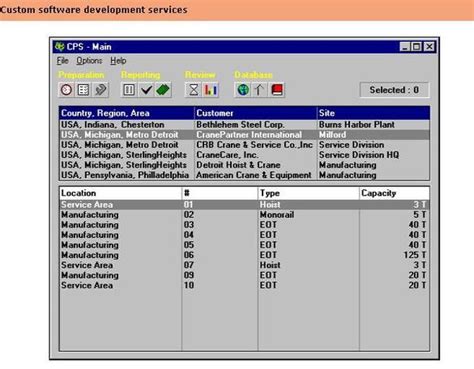The height and width of the screenshot is (369, 474).
Task: Select crane row 06 with 125 T
Action: (245, 255)
